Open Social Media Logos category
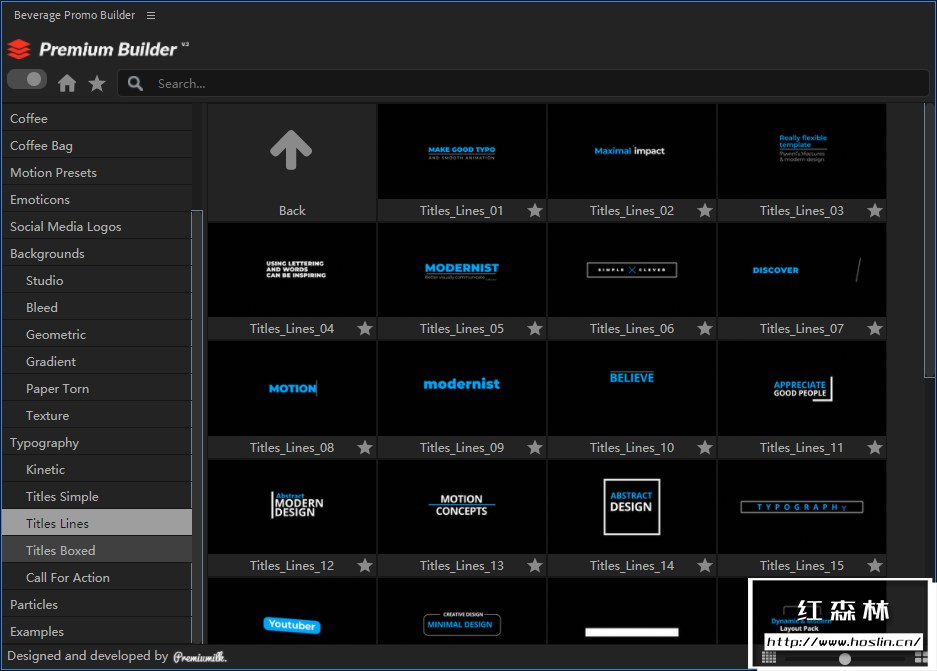937x671 pixels. (x=97, y=226)
